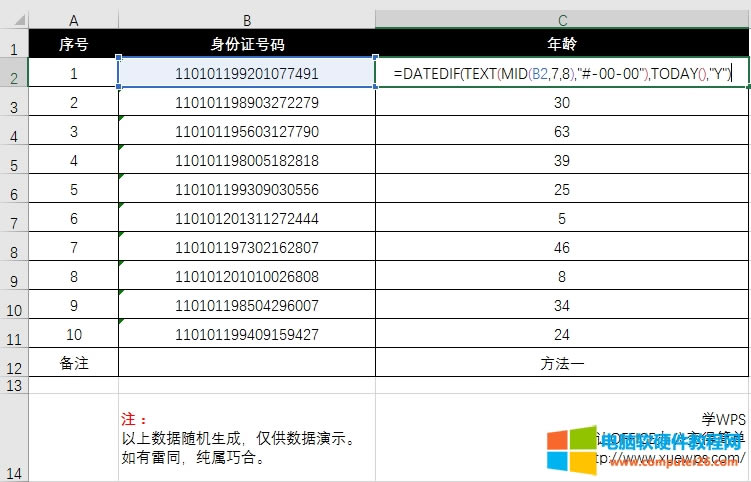The width and height of the screenshot is (751, 482).
Task: Click the select-all corner of the sheet
Action: [14, 19]
